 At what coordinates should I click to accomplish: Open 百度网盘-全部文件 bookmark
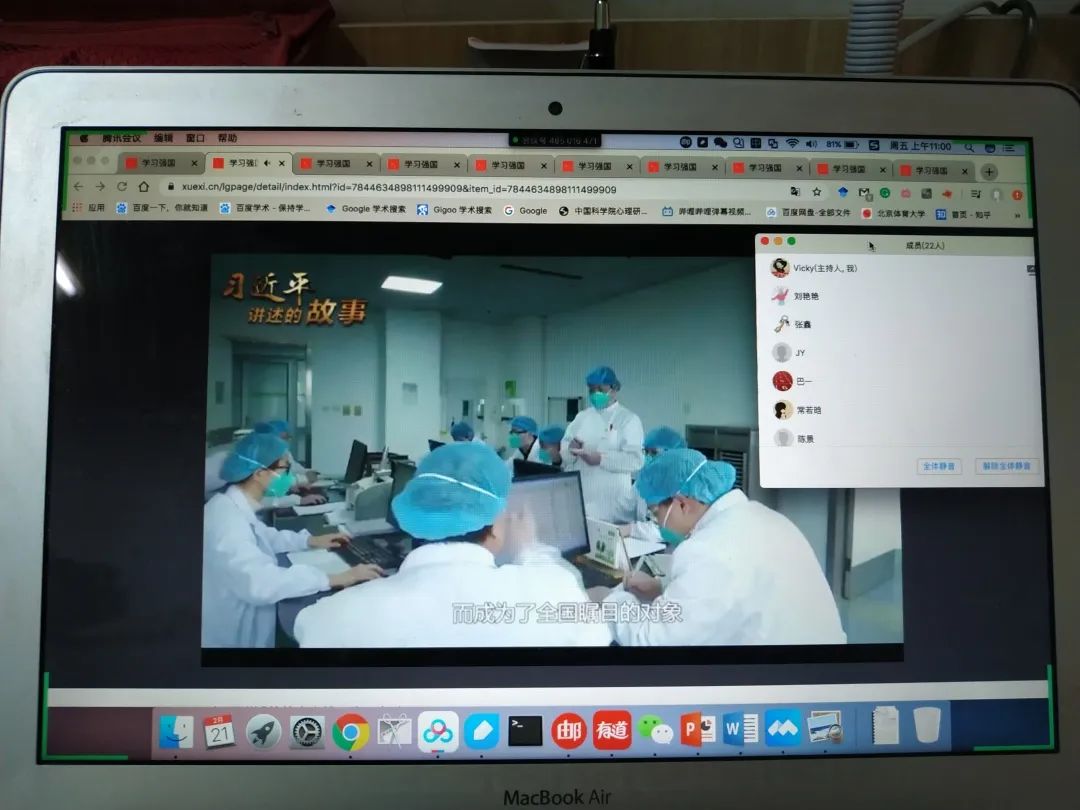[808, 212]
